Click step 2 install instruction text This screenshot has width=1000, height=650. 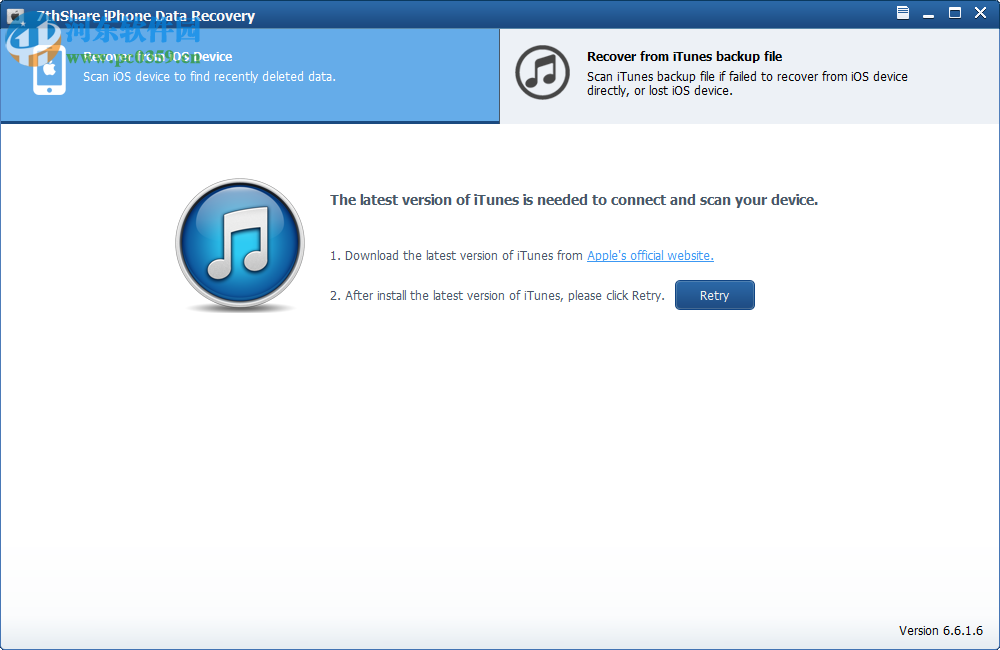(x=498, y=295)
